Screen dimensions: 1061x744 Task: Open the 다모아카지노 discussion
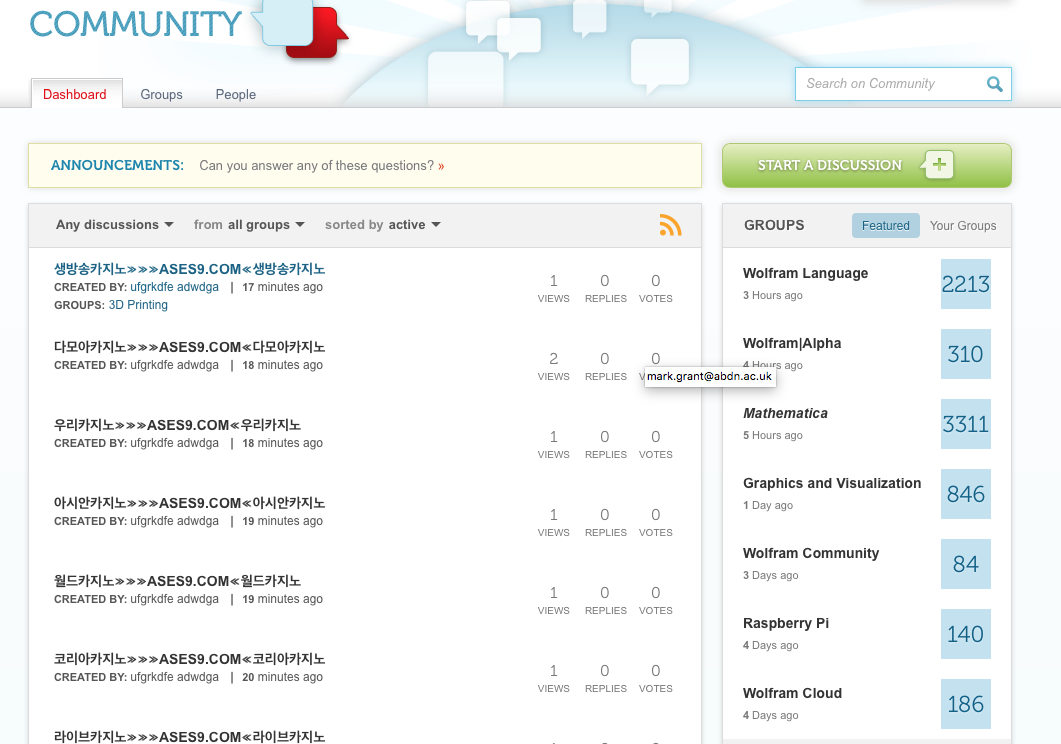click(189, 347)
